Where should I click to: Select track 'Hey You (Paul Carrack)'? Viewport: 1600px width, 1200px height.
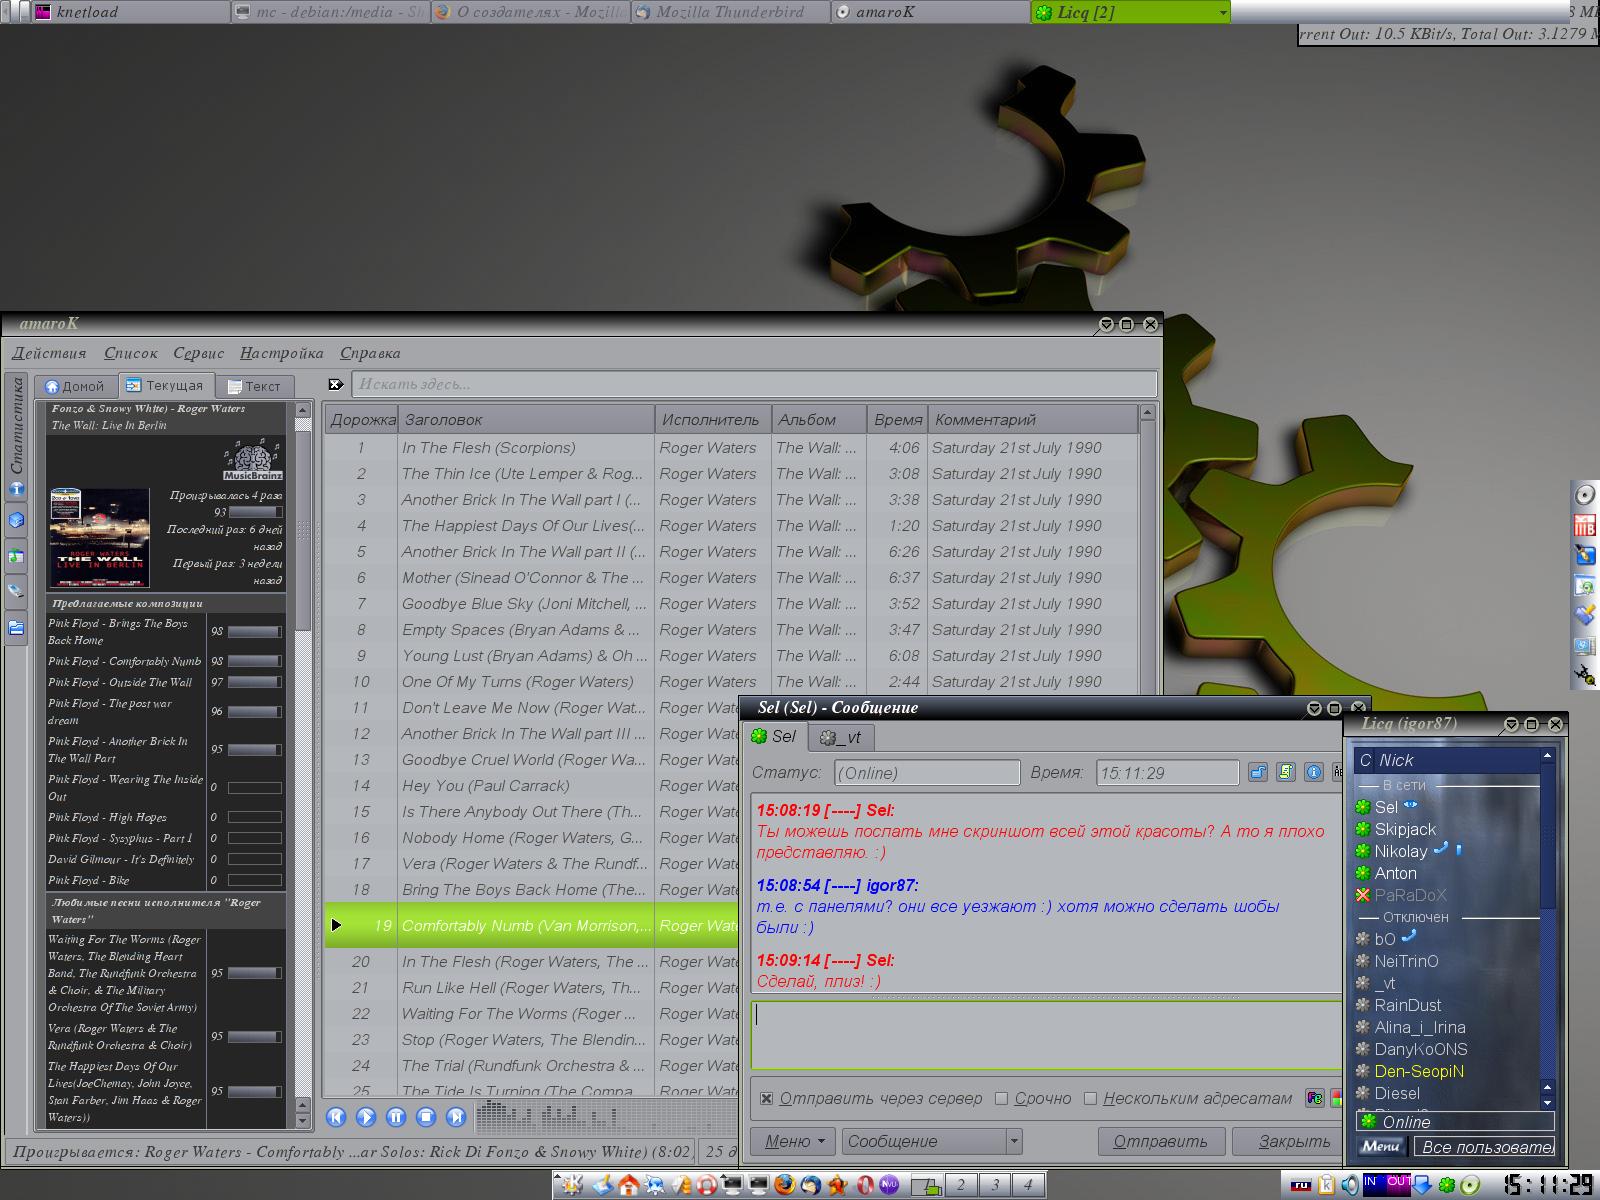486,786
